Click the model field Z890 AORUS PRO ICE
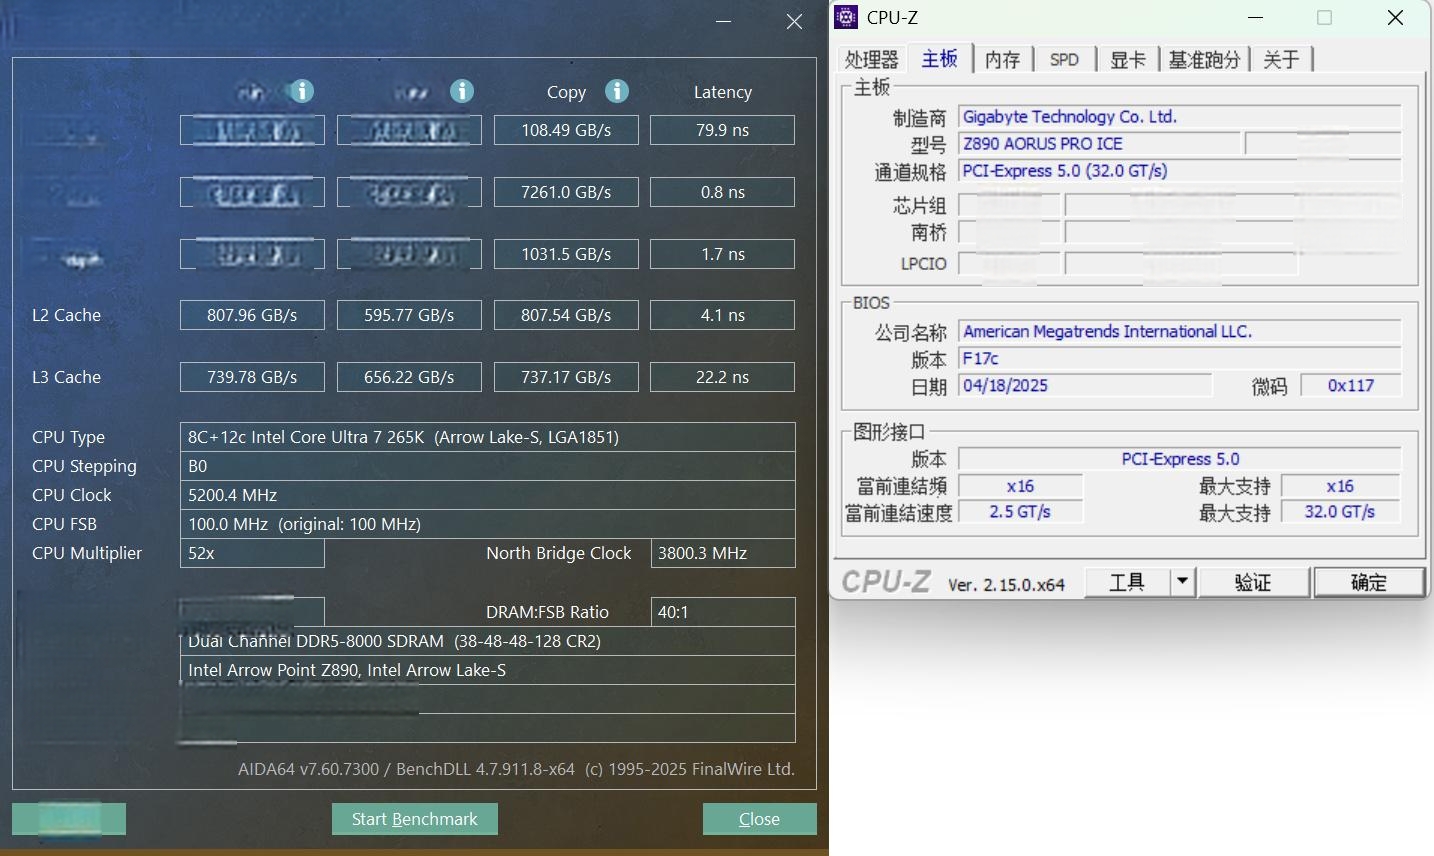The width and height of the screenshot is (1434, 856). pos(1099,144)
